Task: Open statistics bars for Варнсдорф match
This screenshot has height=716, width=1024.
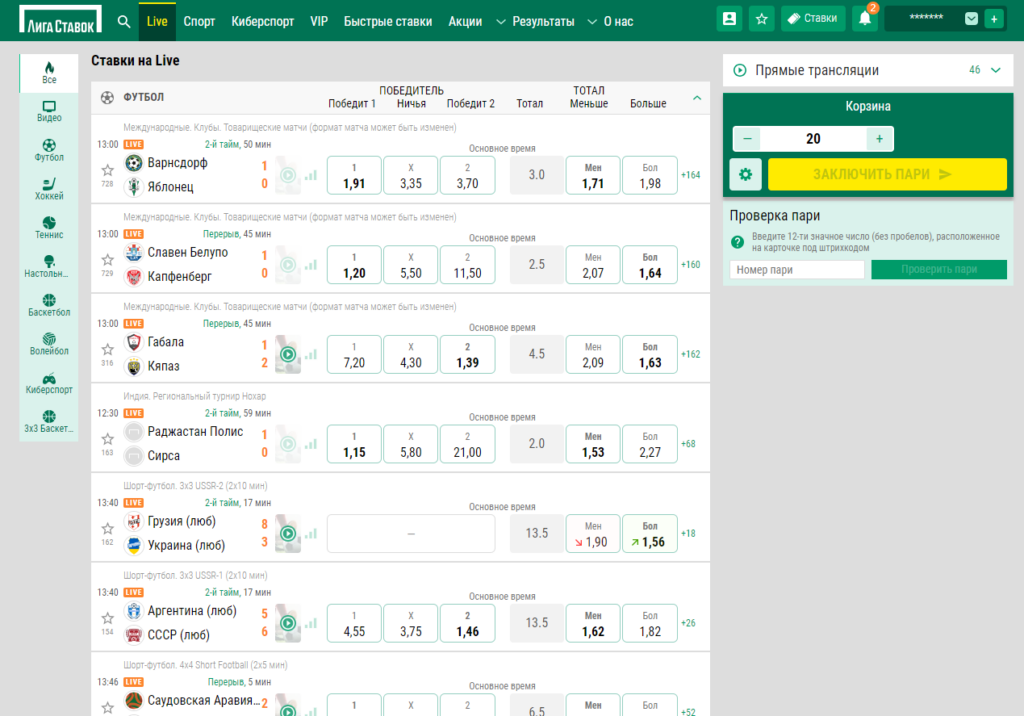Action: click(311, 175)
